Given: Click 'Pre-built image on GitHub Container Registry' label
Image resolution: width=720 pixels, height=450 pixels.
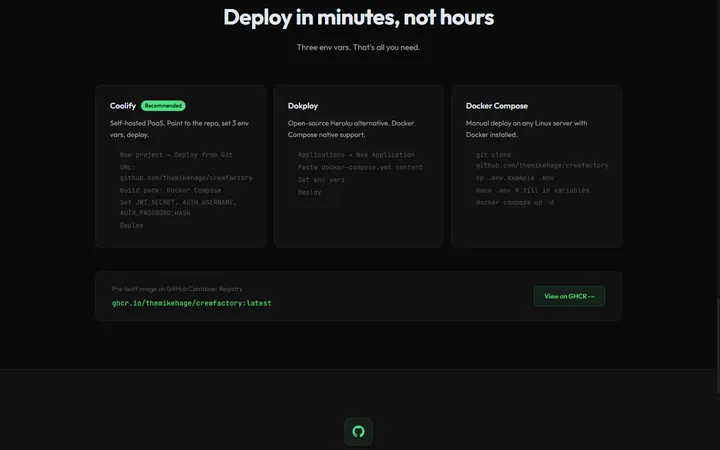Looking at the screenshot, I should (177, 289).
